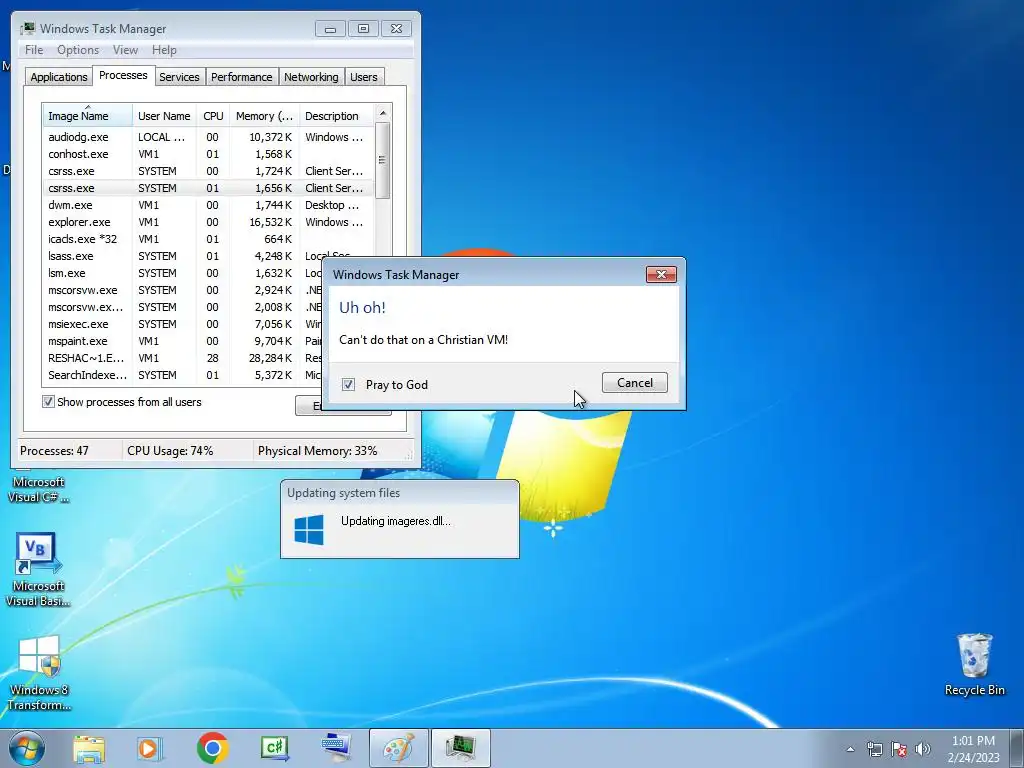Sort by User Name column header
1024x768 pixels.
tap(165, 116)
